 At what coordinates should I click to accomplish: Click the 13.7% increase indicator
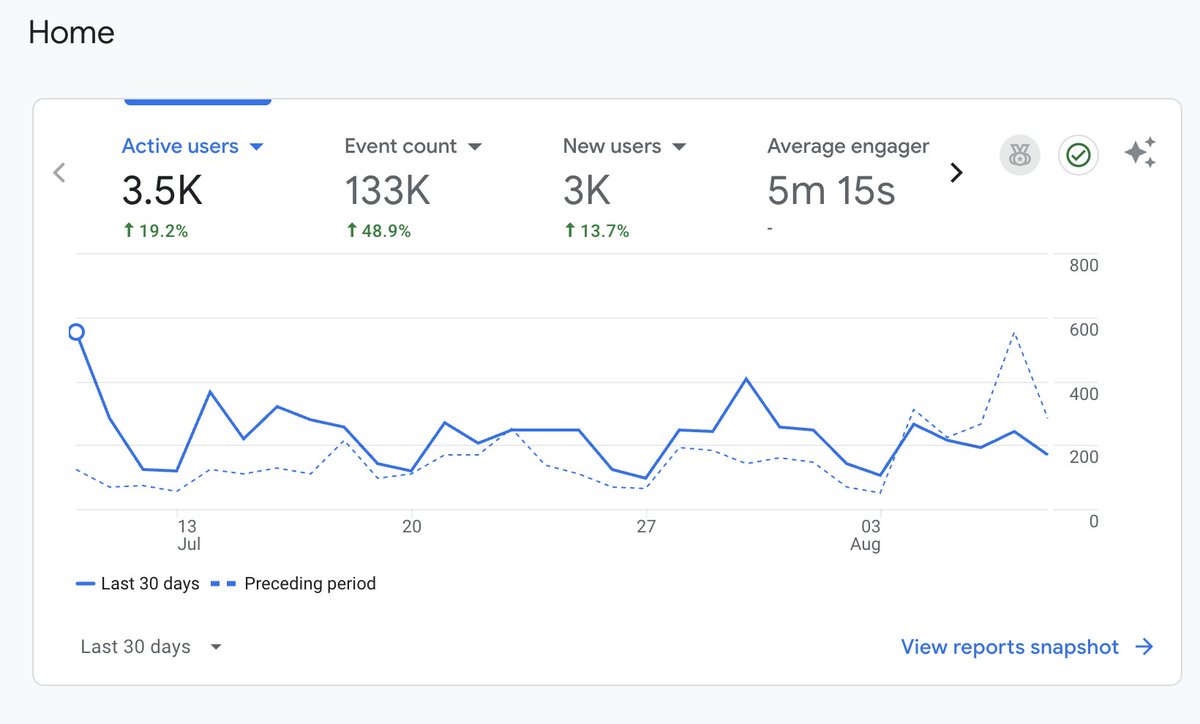597,230
